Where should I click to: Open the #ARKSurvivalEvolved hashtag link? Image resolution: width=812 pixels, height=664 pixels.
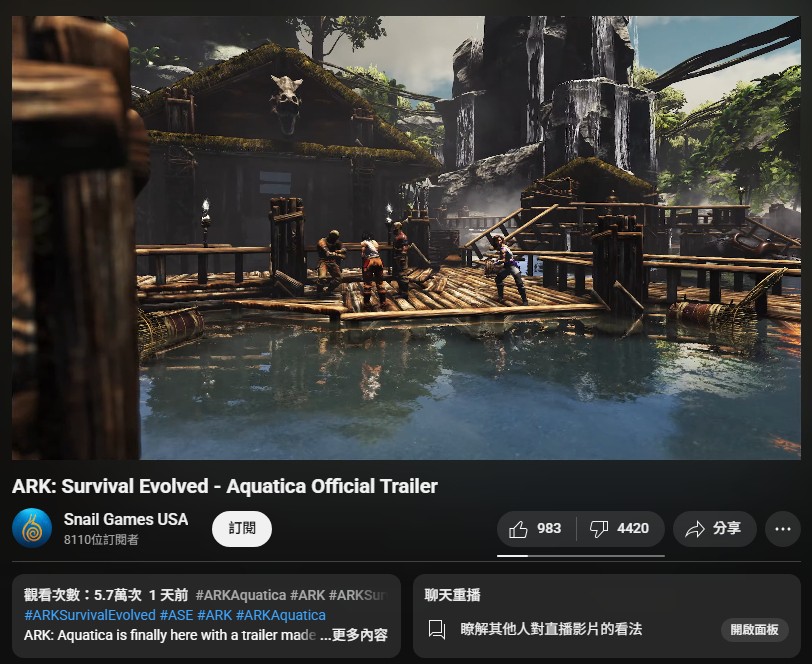click(90, 615)
